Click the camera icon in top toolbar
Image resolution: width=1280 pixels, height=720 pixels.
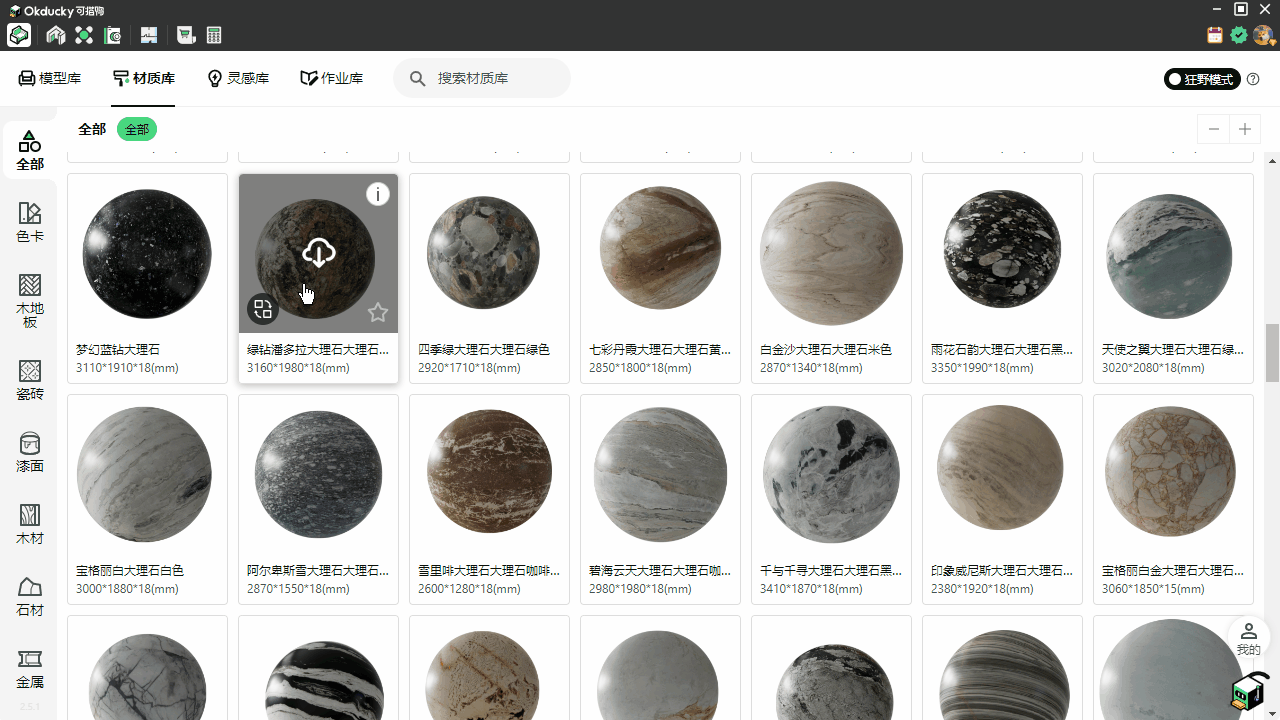(x=113, y=36)
